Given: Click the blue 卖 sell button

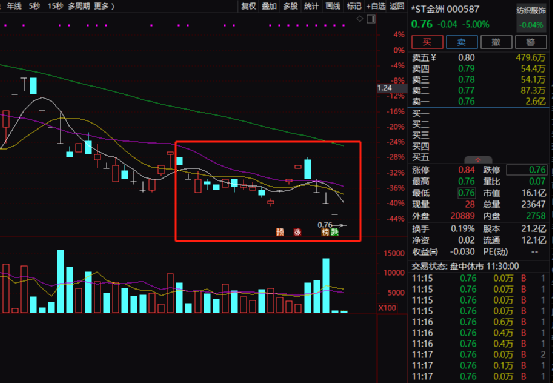Looking at the screenshot, I should tap(462, 42).
